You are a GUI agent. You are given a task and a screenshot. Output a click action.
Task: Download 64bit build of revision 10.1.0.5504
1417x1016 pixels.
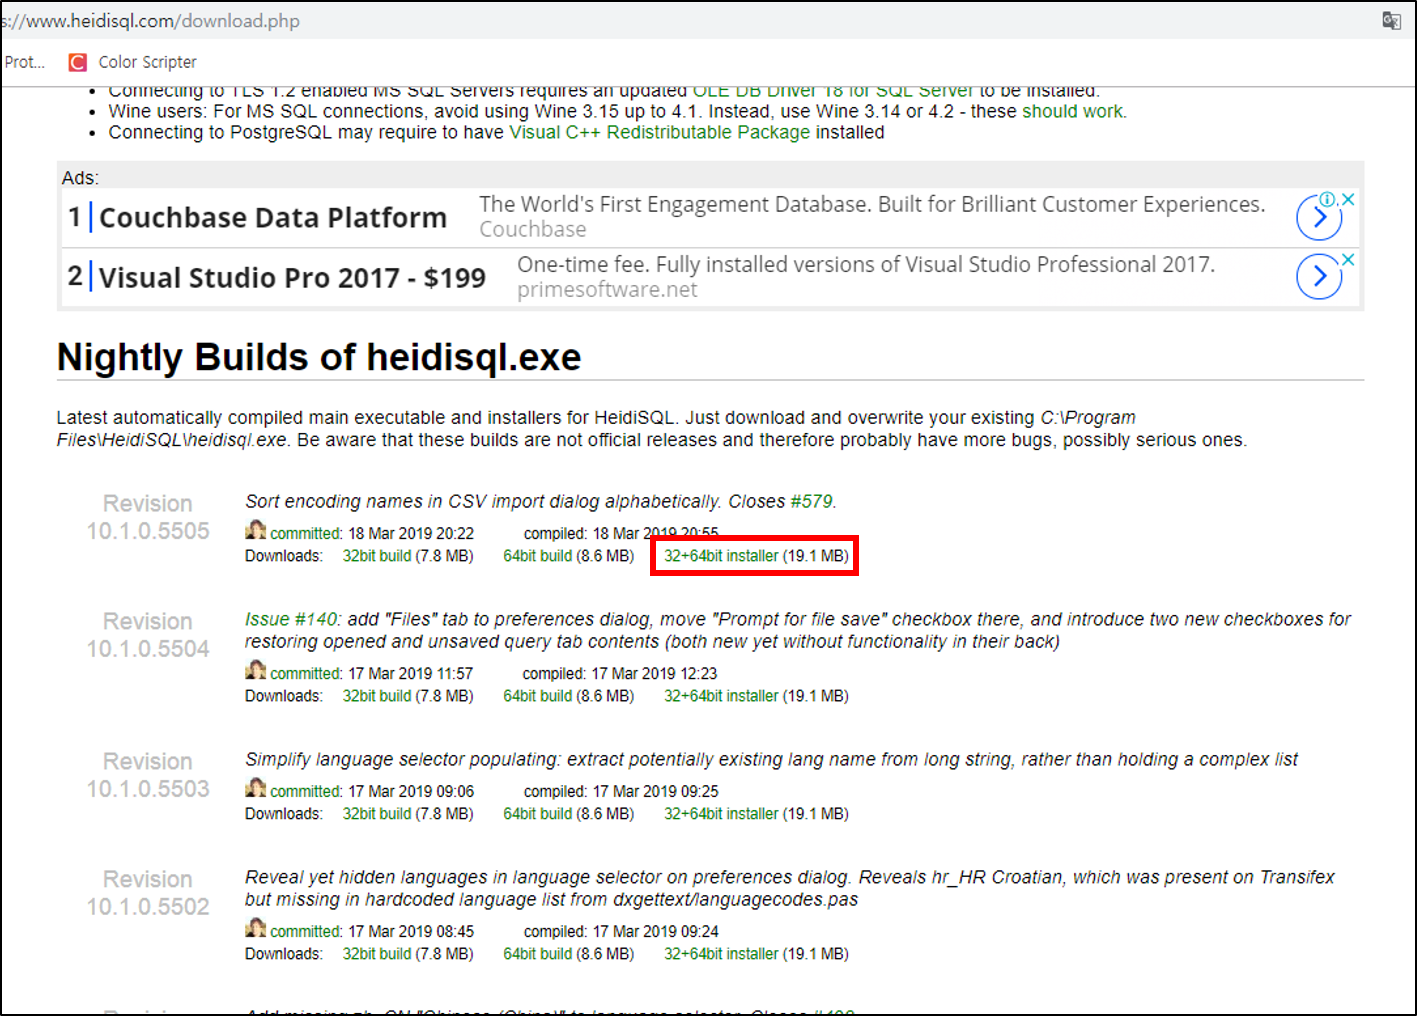pyautogui.click(x=538, y=696)
